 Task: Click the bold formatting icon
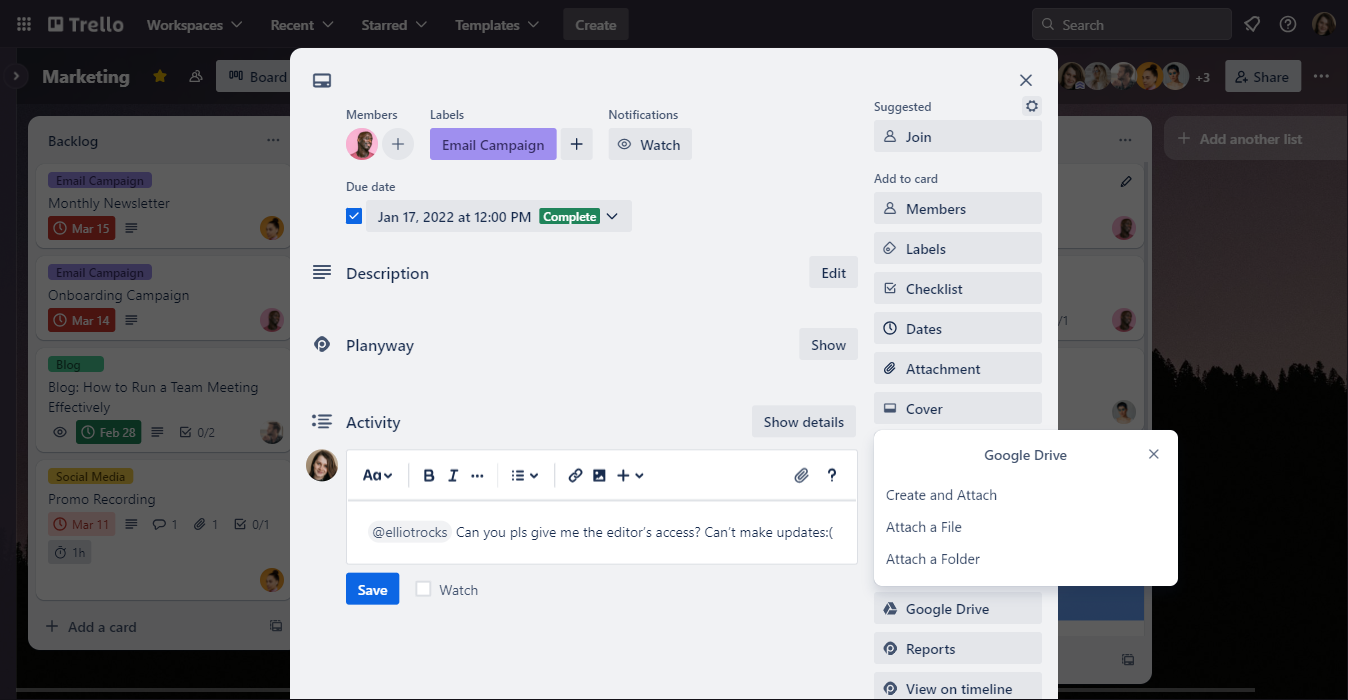(429, 476)
